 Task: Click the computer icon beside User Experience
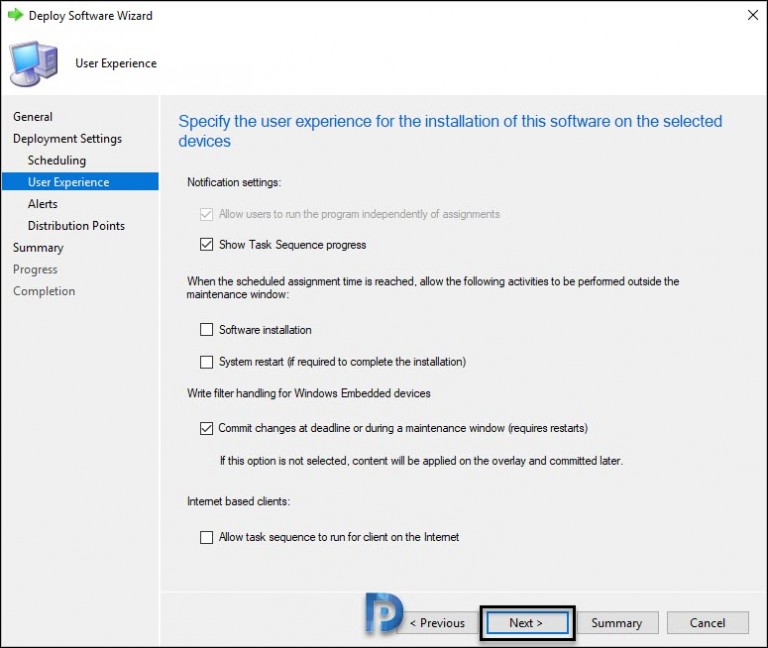point(34,64)
